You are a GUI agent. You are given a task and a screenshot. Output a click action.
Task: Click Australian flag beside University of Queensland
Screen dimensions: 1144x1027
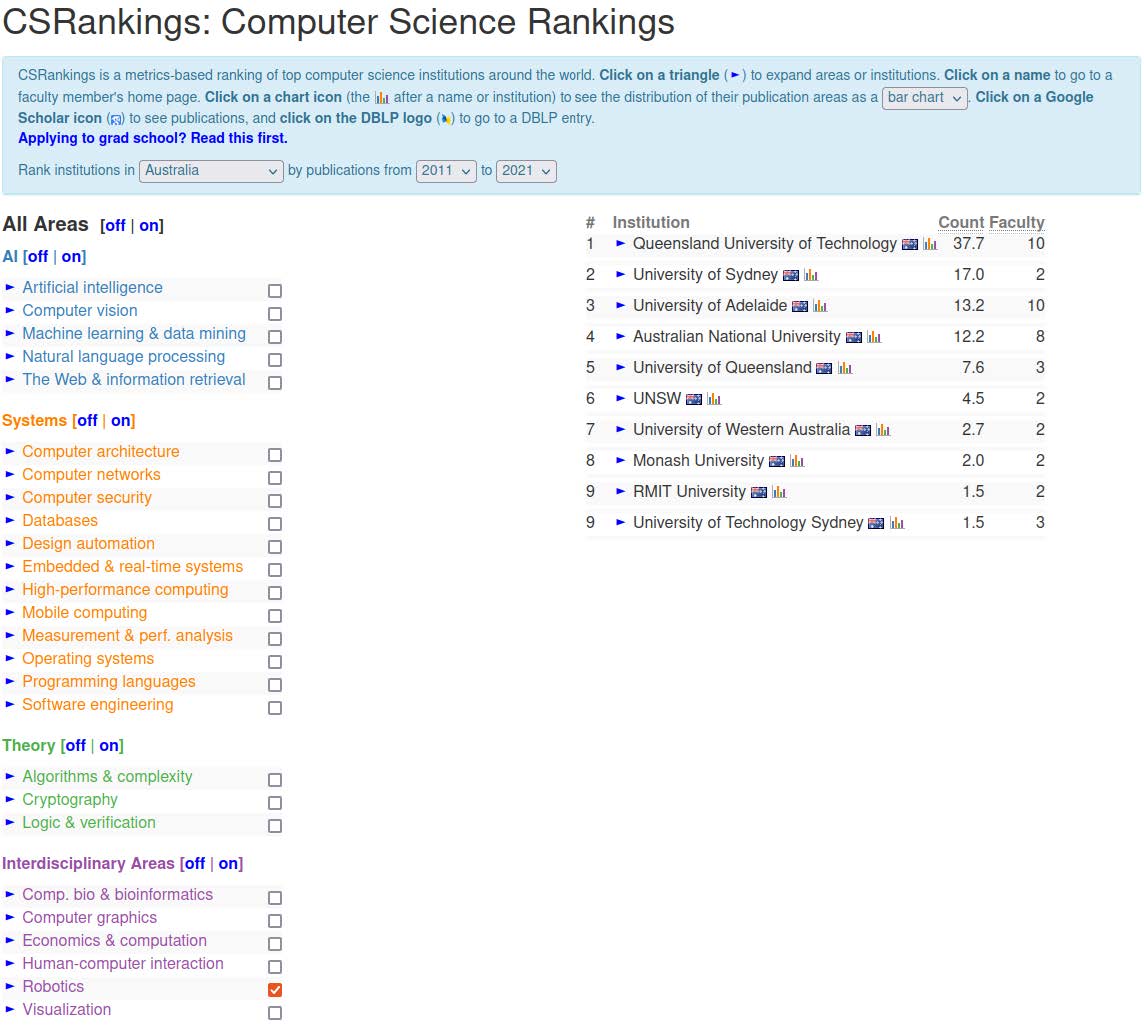[824, 368]
